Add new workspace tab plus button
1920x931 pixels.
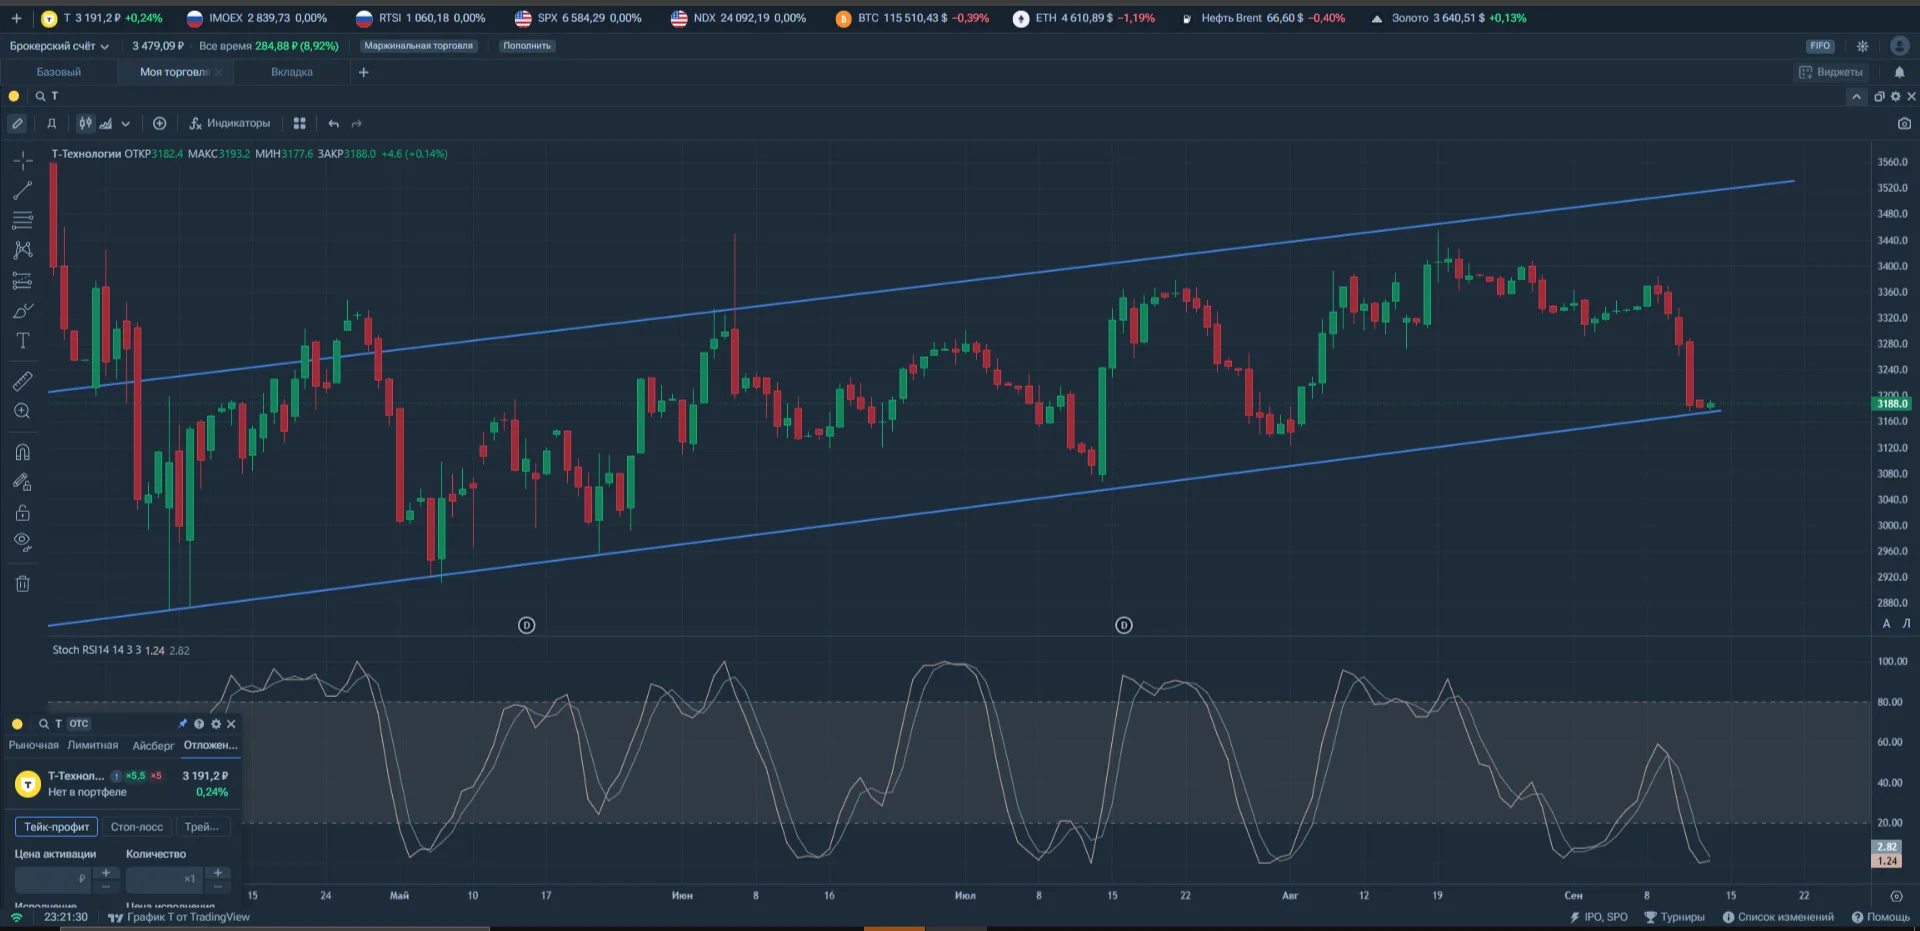(x=364, y=72)
